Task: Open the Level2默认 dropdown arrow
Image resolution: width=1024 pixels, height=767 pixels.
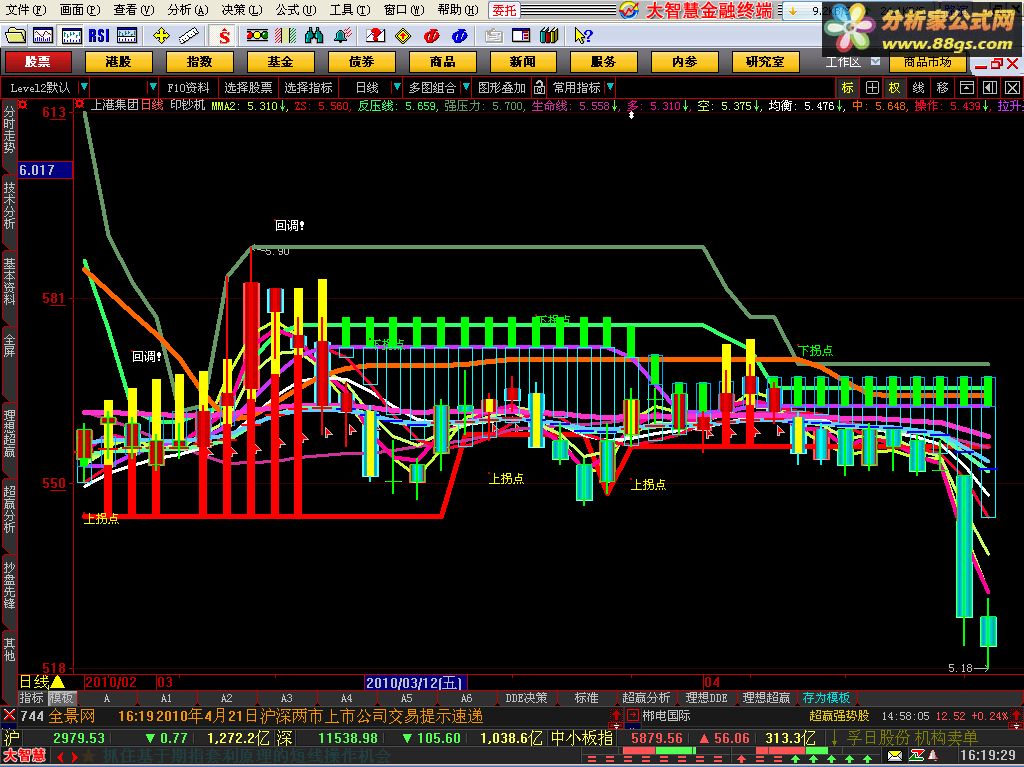Action: [84, 87]
